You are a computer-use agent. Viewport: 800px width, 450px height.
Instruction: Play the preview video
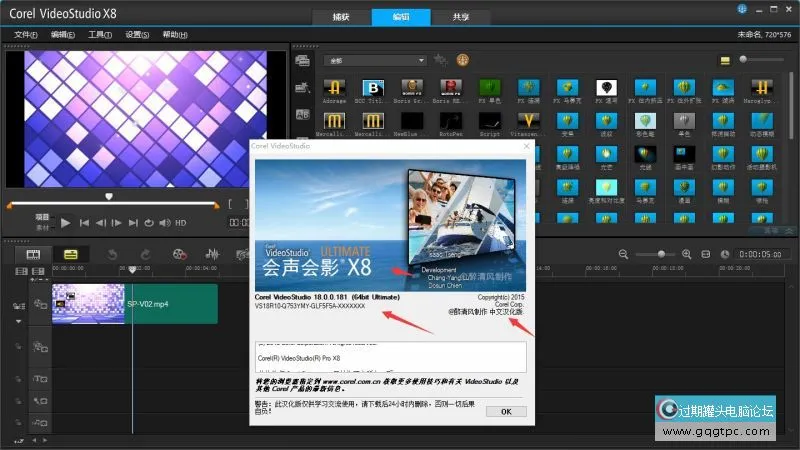point(65,223)
